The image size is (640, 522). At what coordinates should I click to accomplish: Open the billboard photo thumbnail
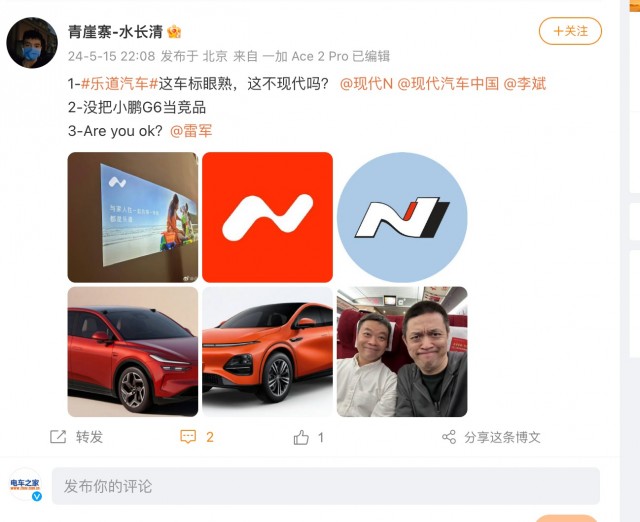[133, 217]
